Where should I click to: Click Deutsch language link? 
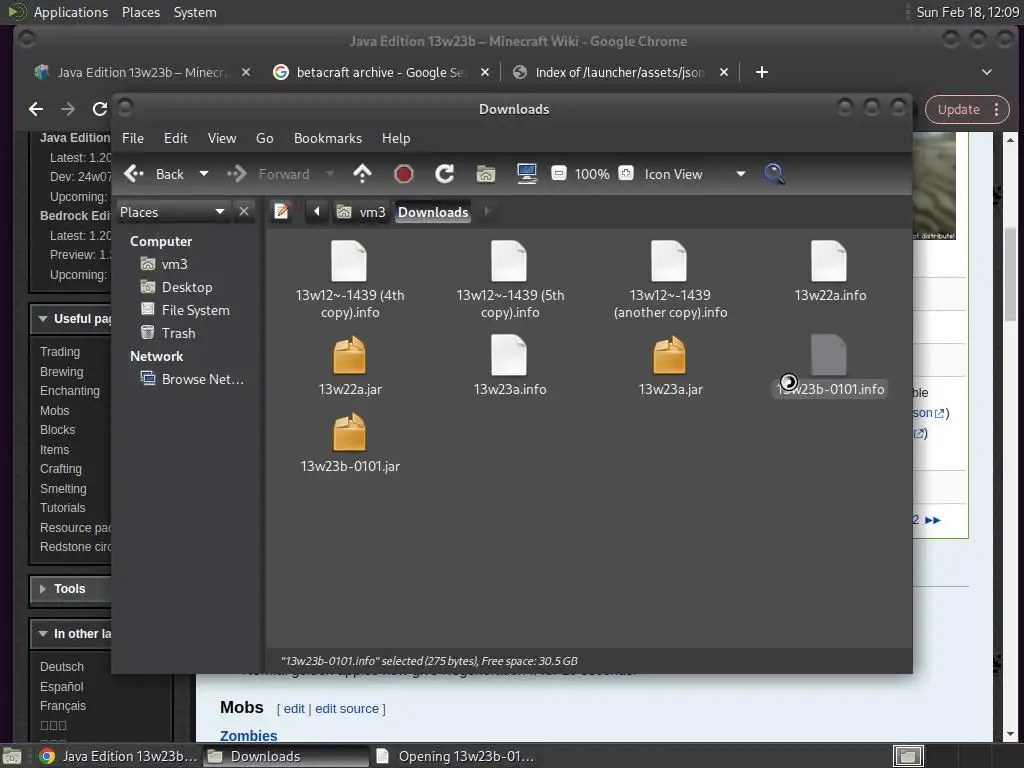tap(62, 667)
